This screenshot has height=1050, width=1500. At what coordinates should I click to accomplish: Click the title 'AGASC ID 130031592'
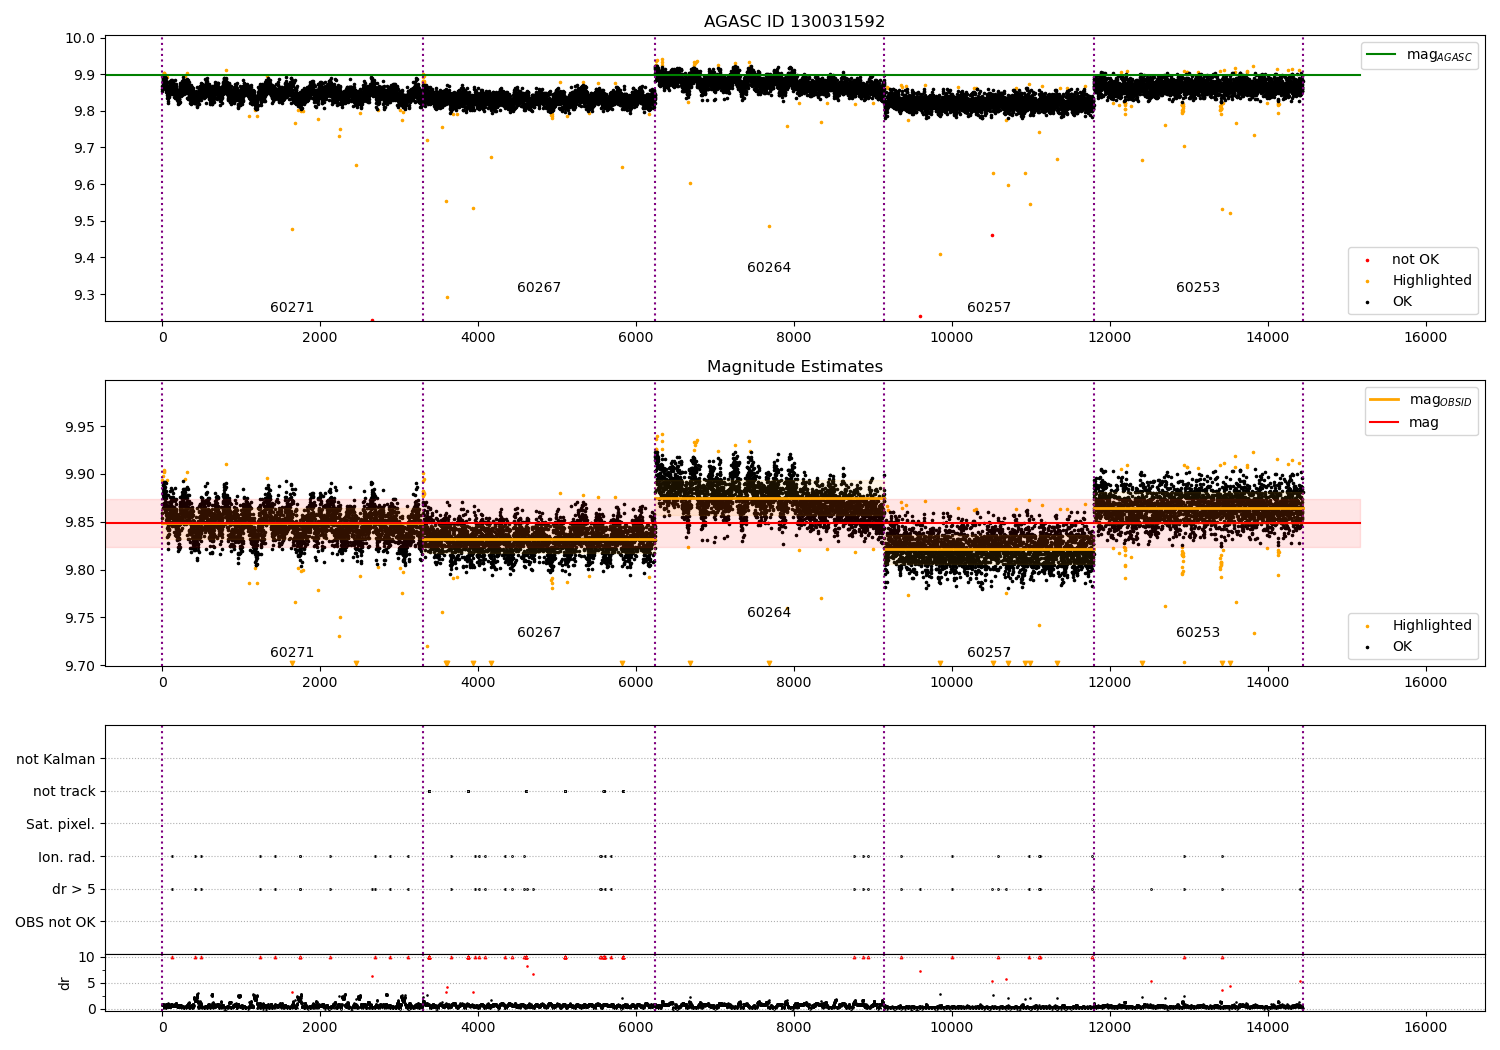[x=794, y=22]
